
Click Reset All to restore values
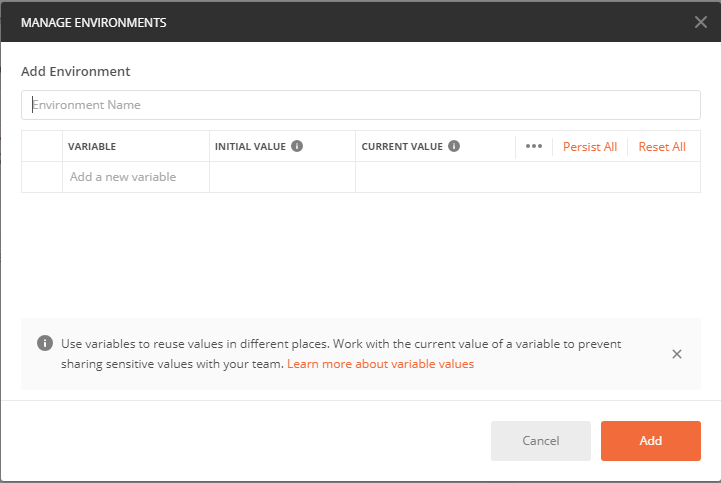coord(662,147)
